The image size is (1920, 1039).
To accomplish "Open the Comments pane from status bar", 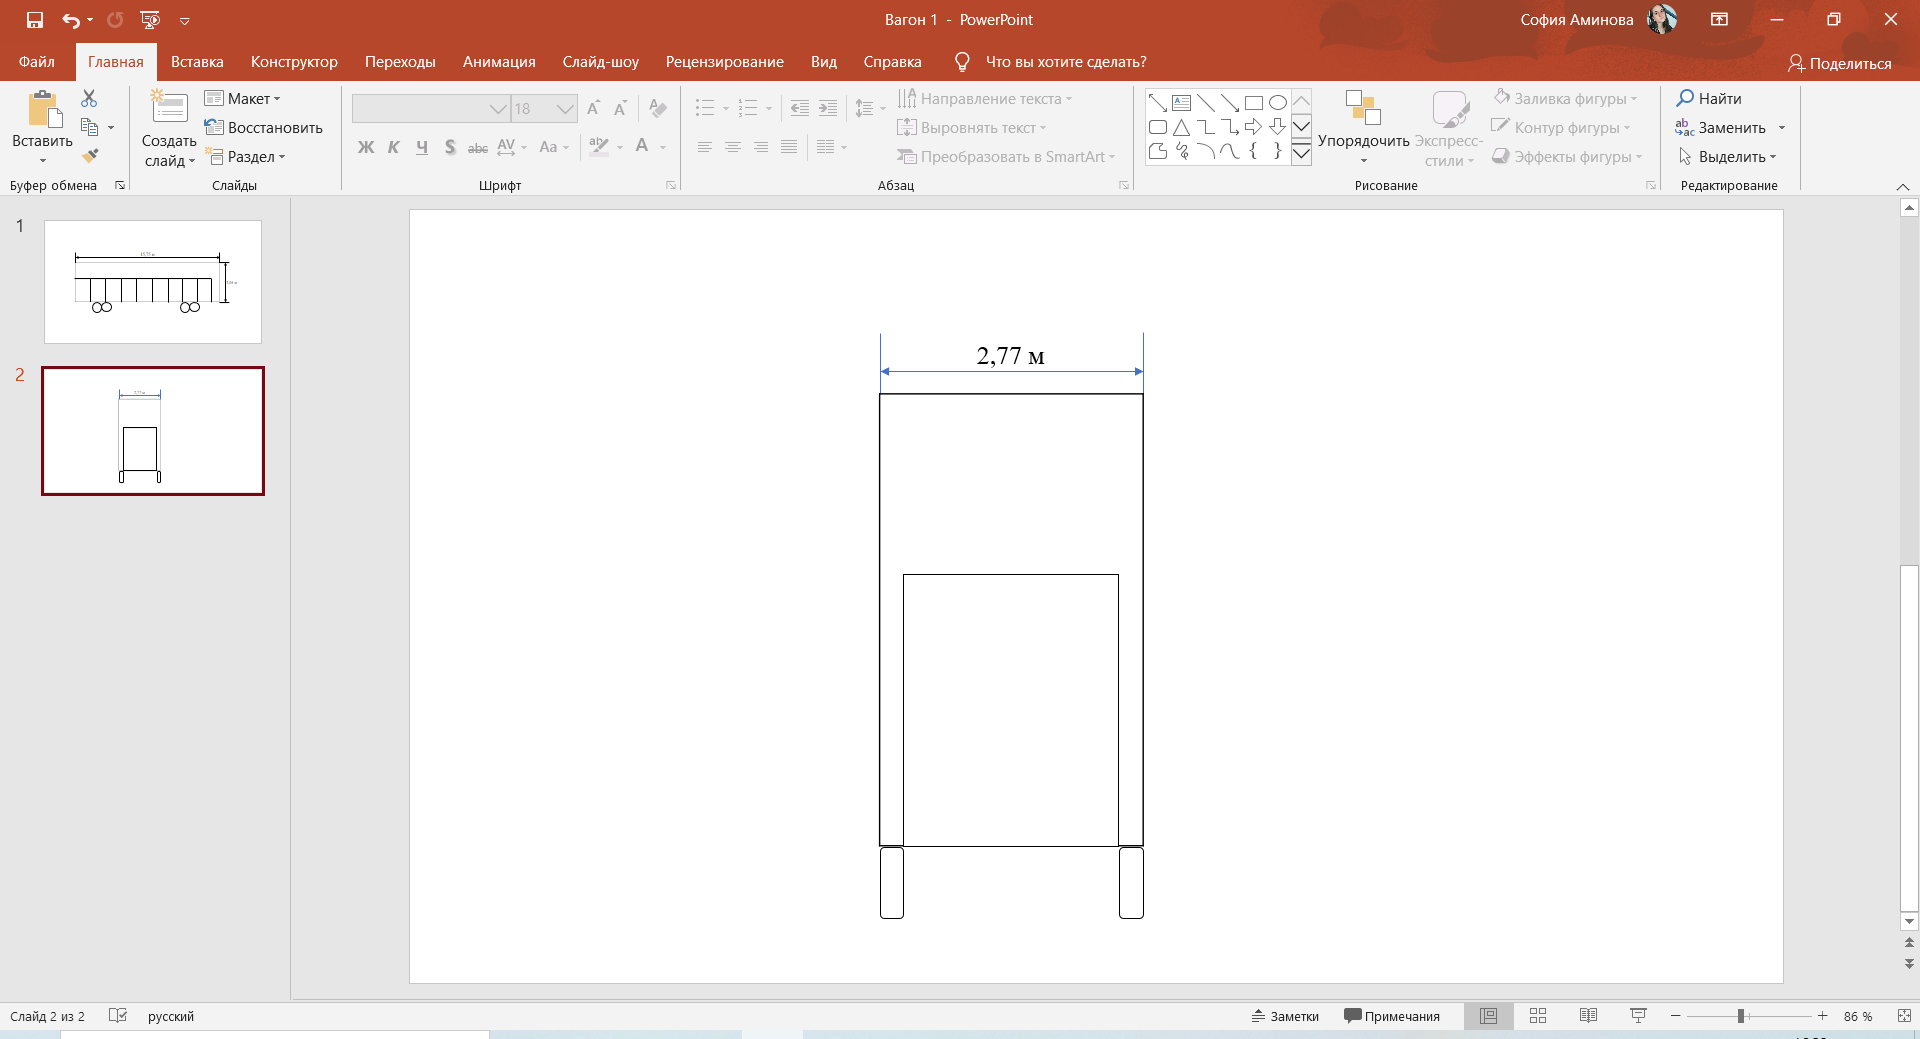I will (x=1392, y=1016).
